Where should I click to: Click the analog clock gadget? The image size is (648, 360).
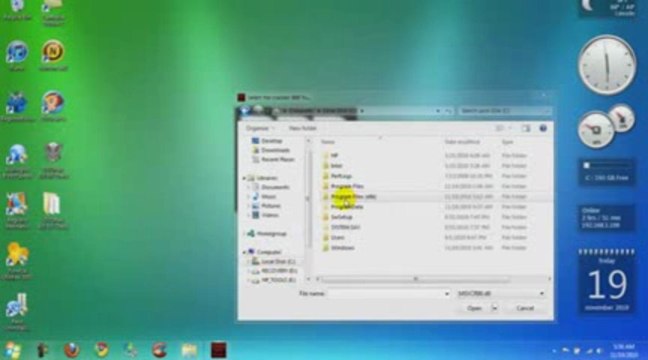(x=607, y=65)
